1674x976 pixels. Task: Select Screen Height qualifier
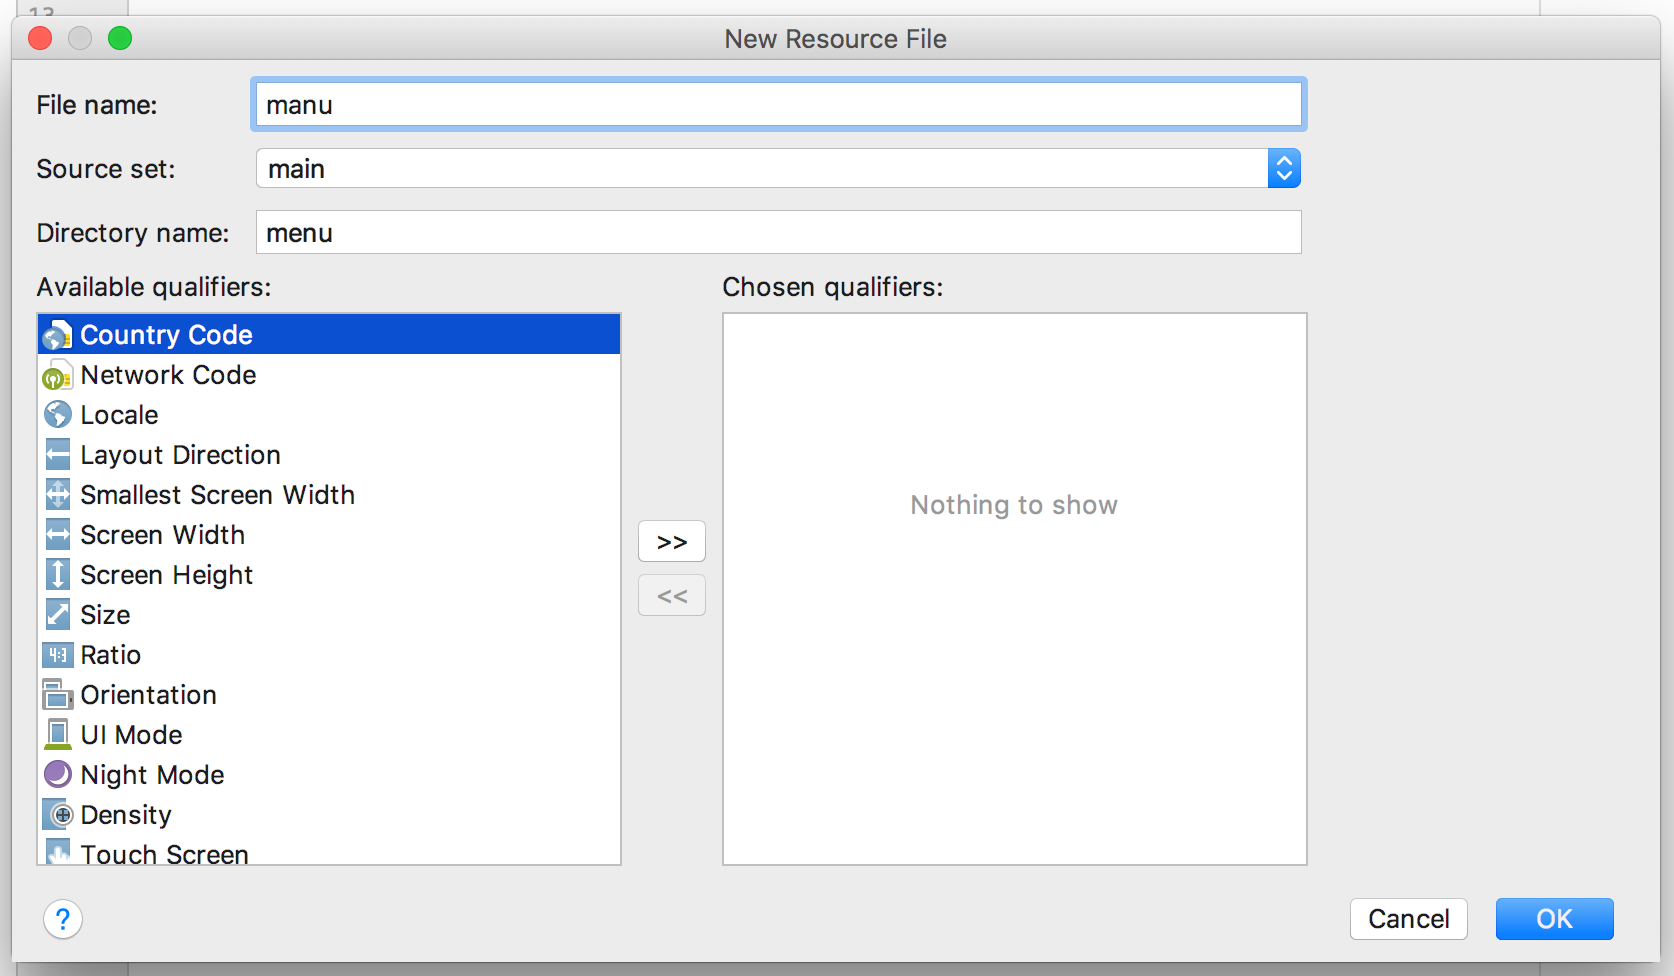pos(166,575)
